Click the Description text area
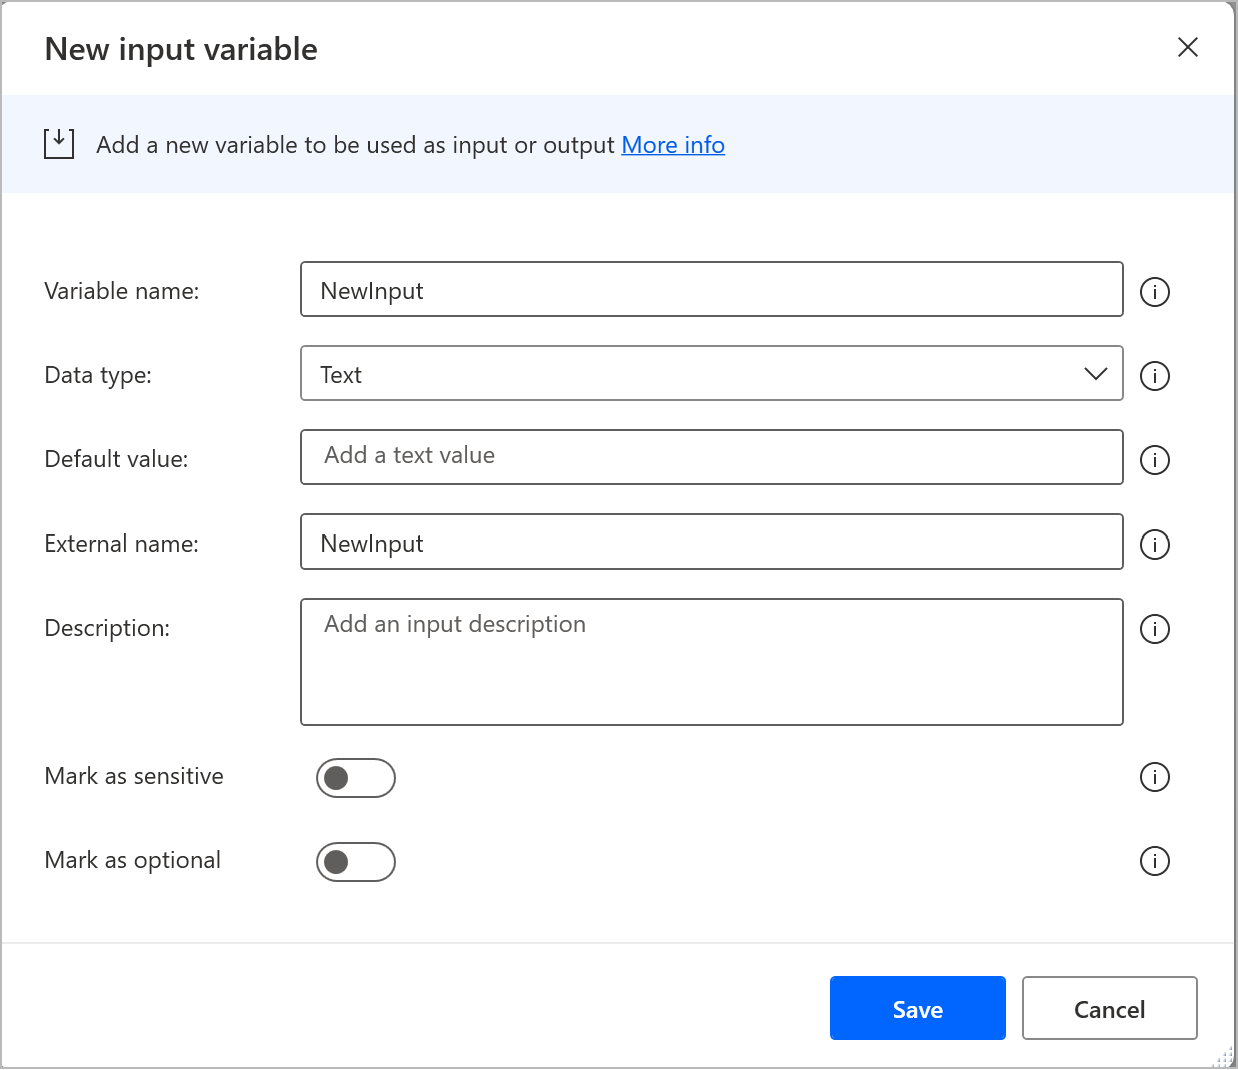 [710, 662]
